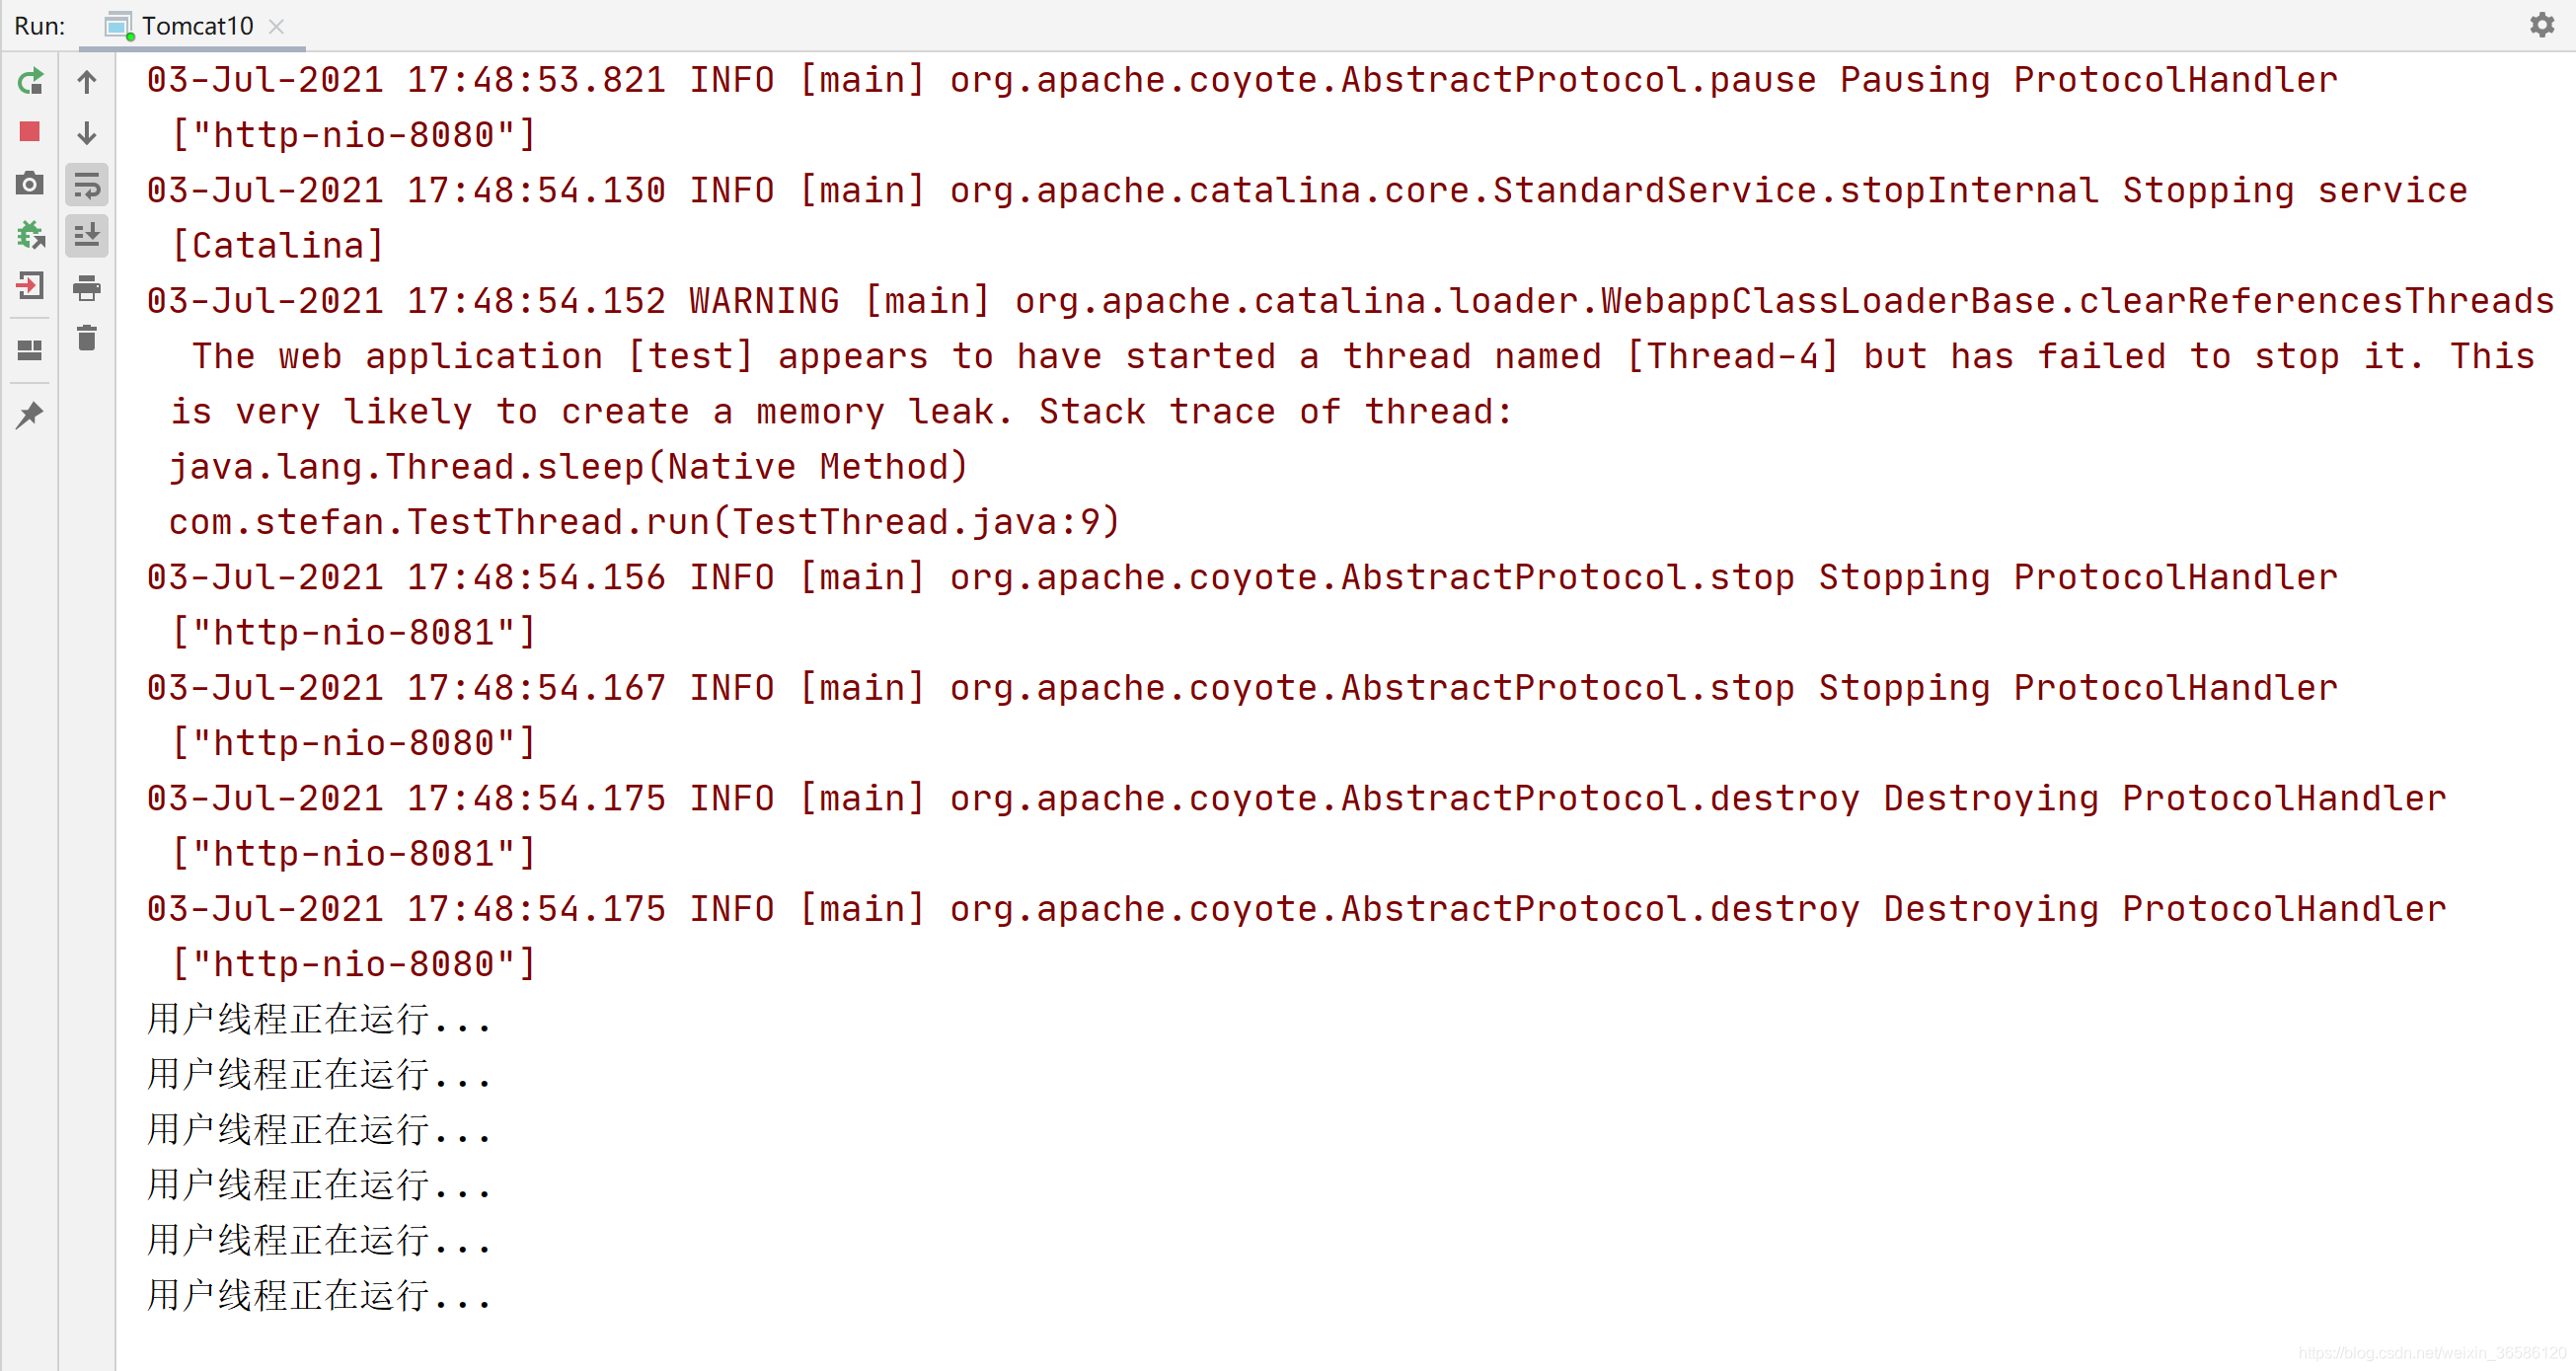
Task: Toggle the pin tab visibility option
Action: click(33, 416)
